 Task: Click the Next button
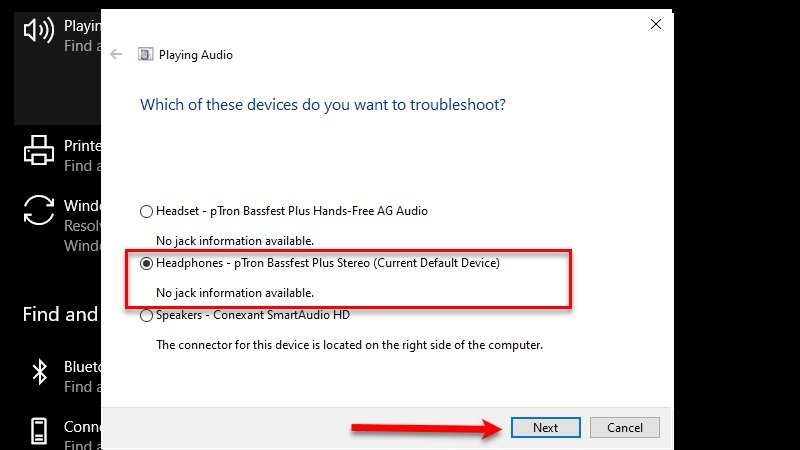[545, 427]
